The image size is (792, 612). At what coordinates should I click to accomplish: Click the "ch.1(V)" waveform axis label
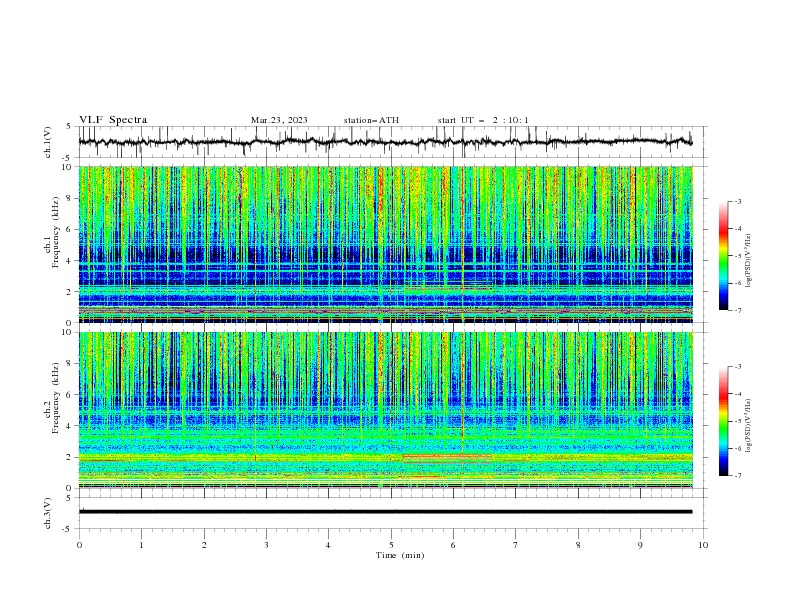click(x=48, y=142)
